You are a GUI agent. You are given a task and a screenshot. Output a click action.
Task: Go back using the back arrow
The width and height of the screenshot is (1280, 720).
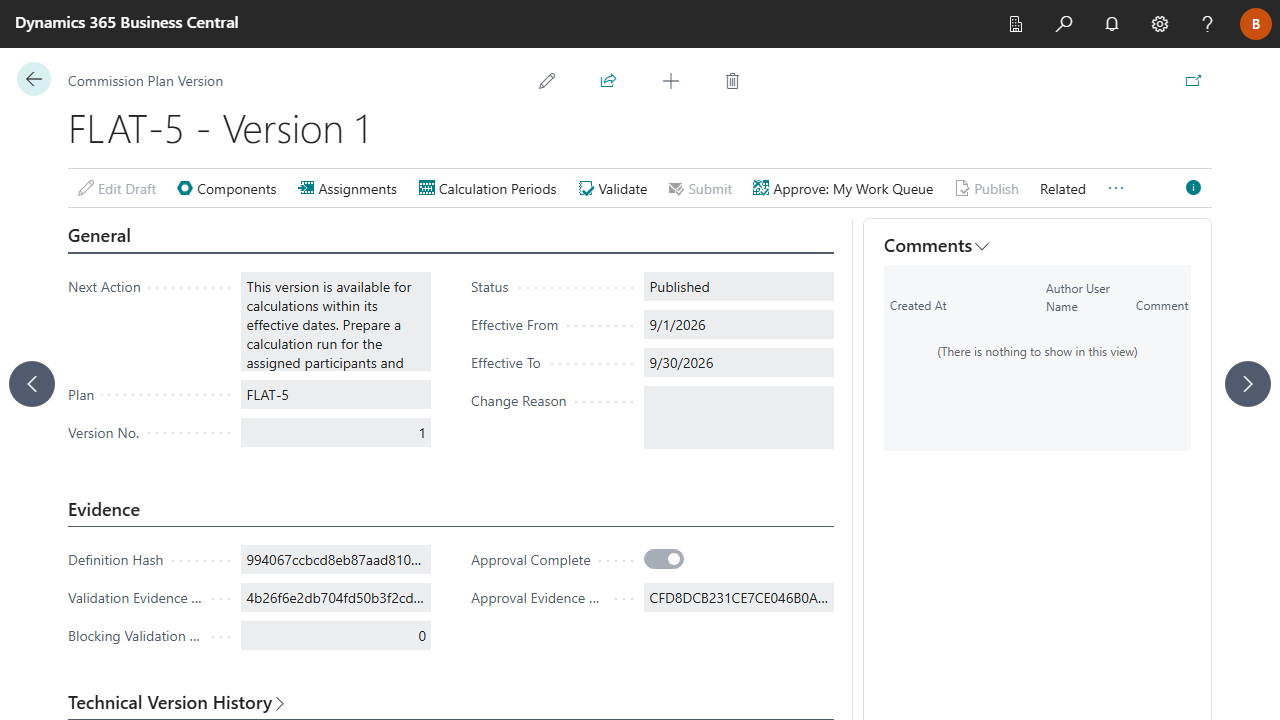tap(34, 79)
